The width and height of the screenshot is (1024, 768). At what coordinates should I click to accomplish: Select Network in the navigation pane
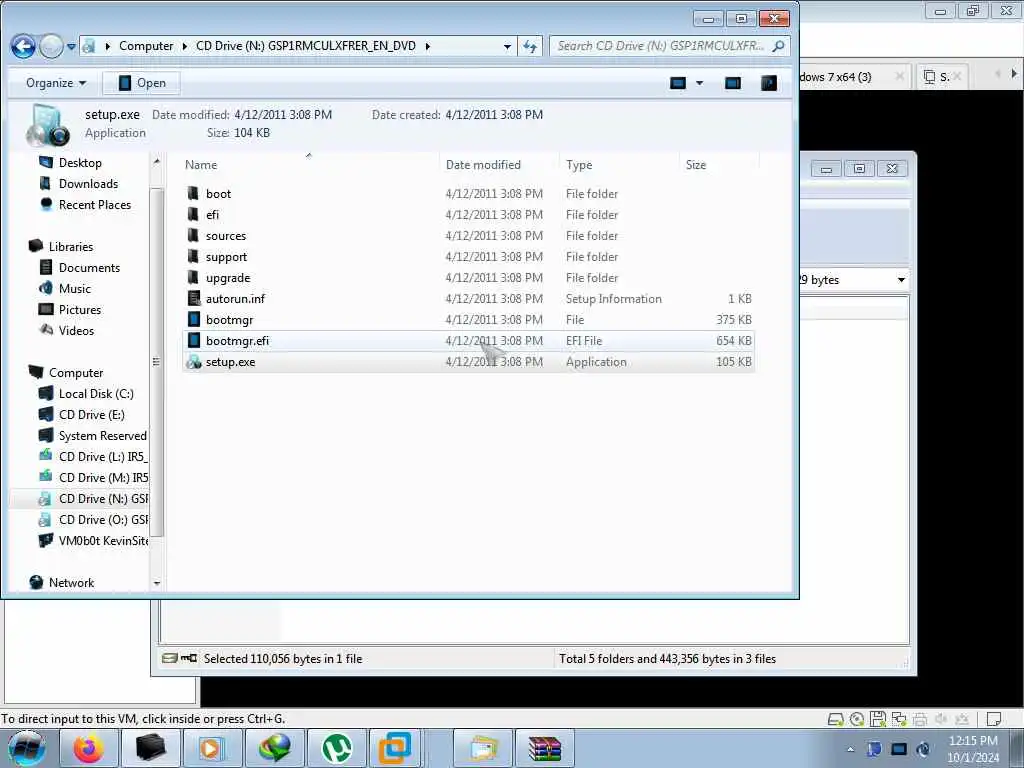pyautogui.click(x=71, y=583)
